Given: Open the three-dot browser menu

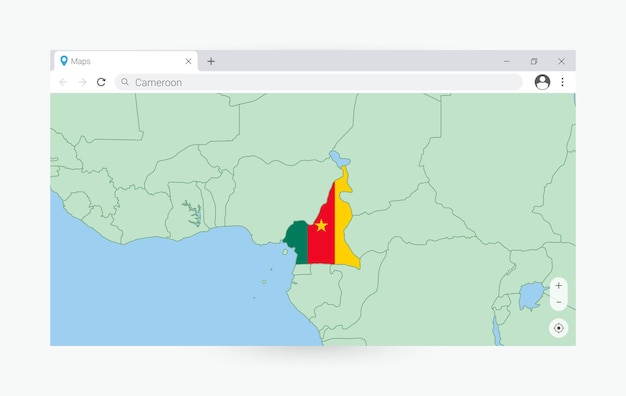Looking at the screenshot, I should click(562, 82).
